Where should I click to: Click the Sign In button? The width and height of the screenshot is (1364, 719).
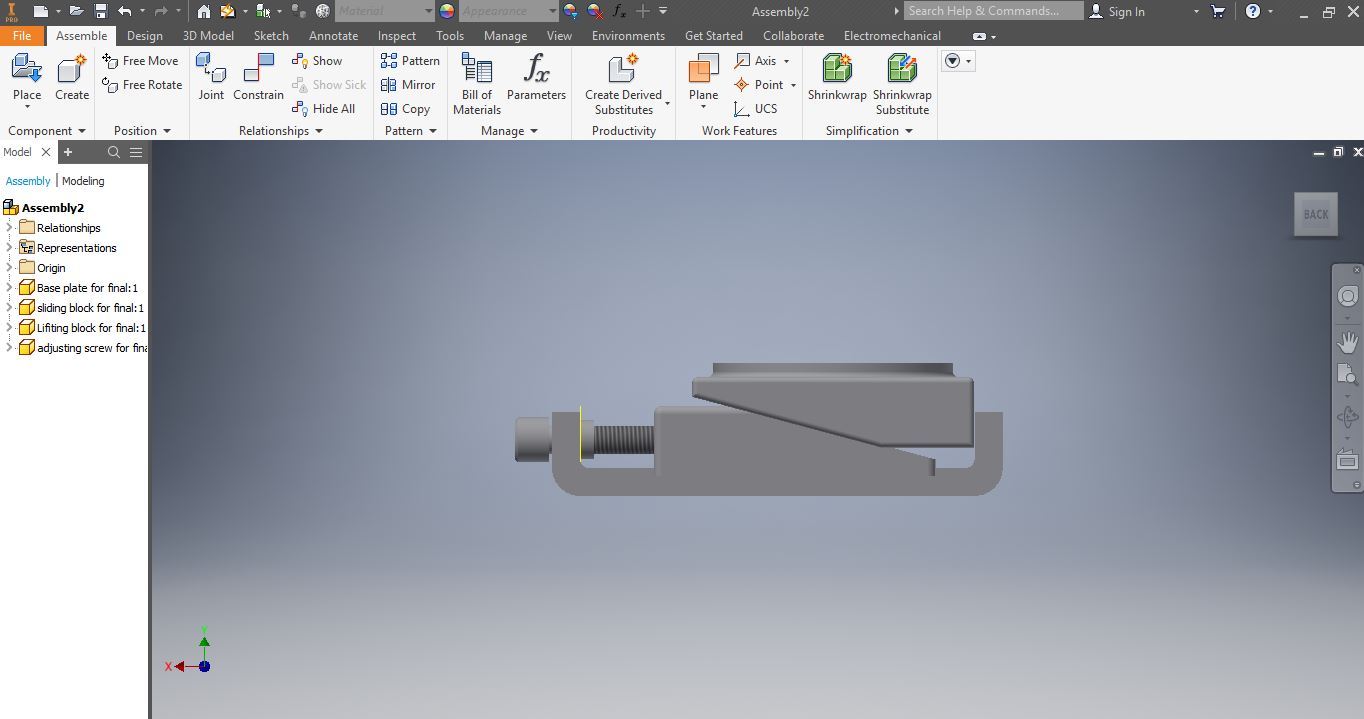pyautogui.click(x=1116, y=11)
